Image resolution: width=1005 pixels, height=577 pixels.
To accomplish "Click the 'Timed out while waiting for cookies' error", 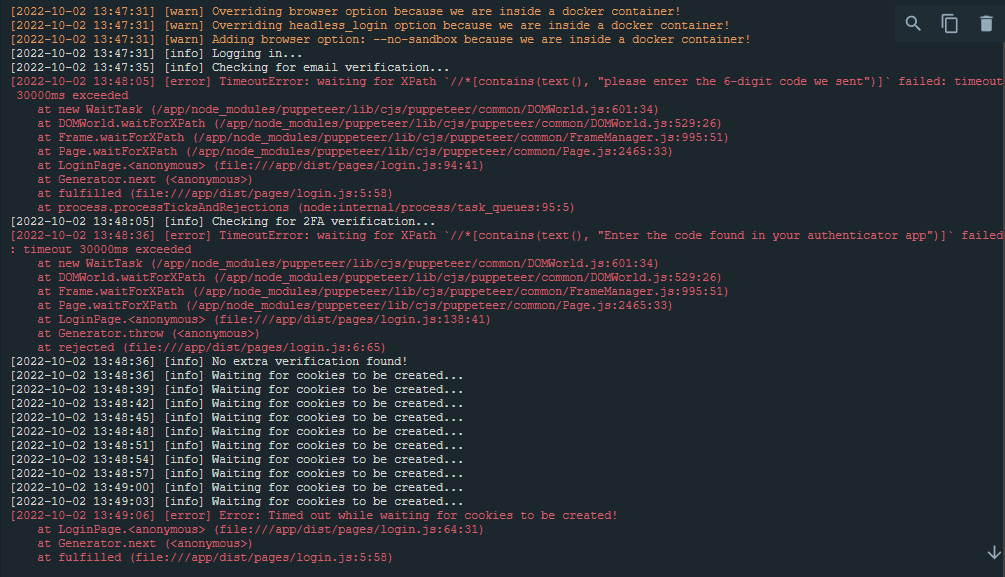I will click(x=300, y=515).
